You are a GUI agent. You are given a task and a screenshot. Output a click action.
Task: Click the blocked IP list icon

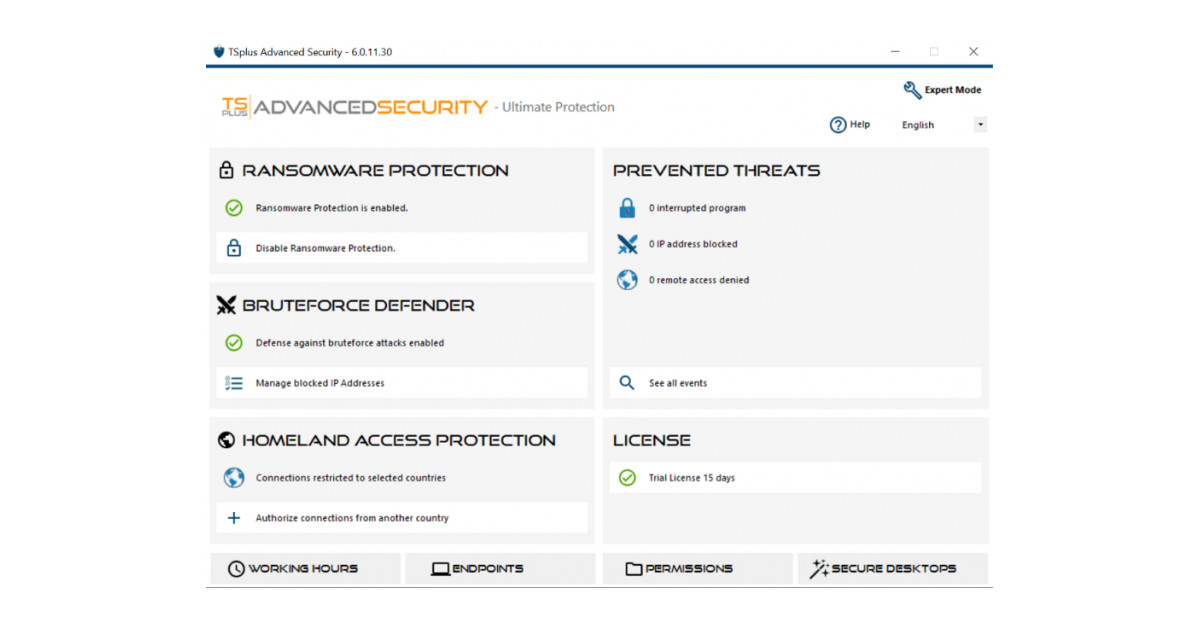pos(234,383)
